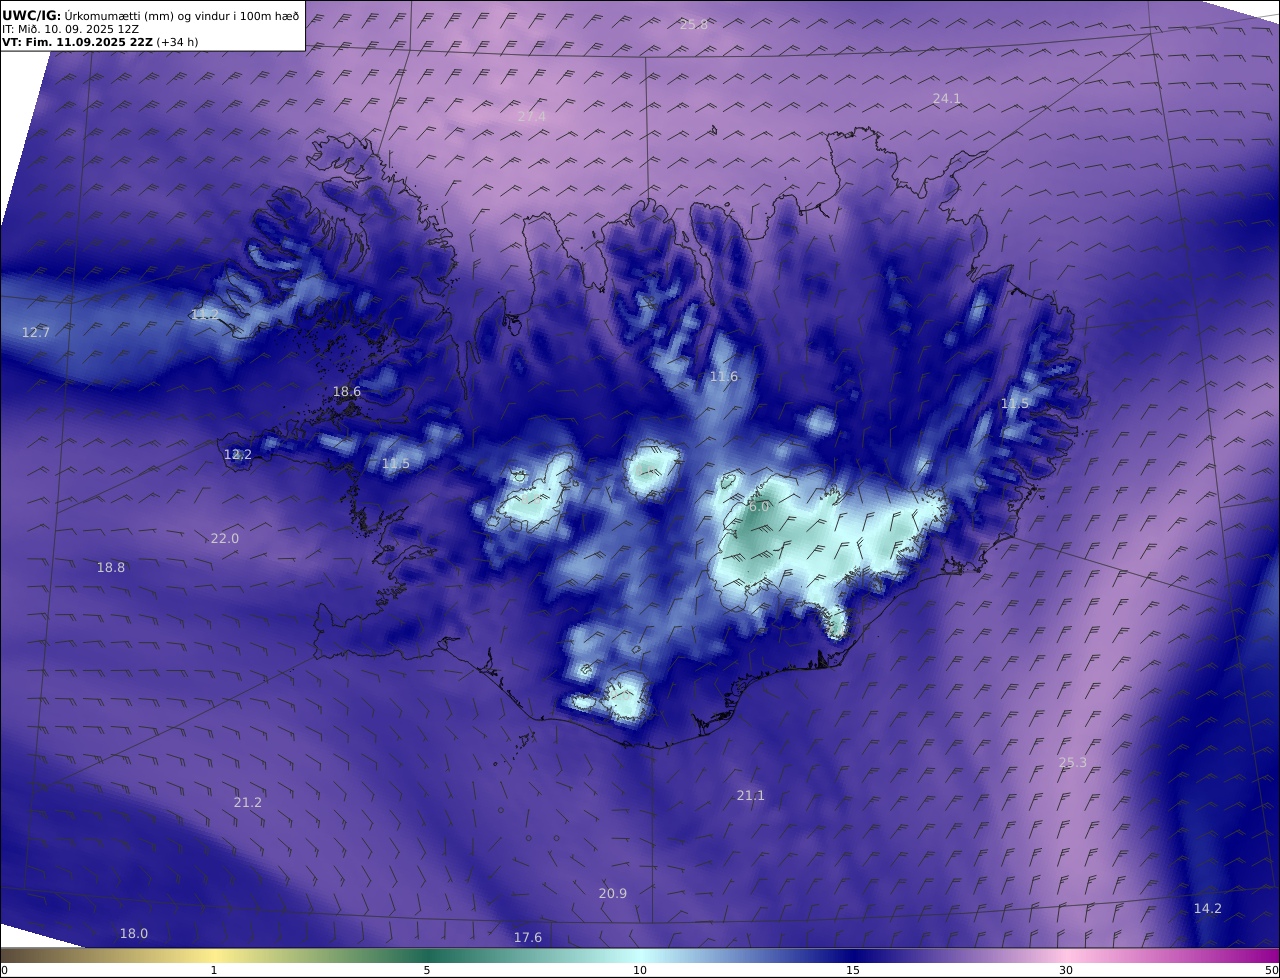Screen dimensions: 1280x978
Task: Click the 25.8 wind value label
Action: click(693, 24)
